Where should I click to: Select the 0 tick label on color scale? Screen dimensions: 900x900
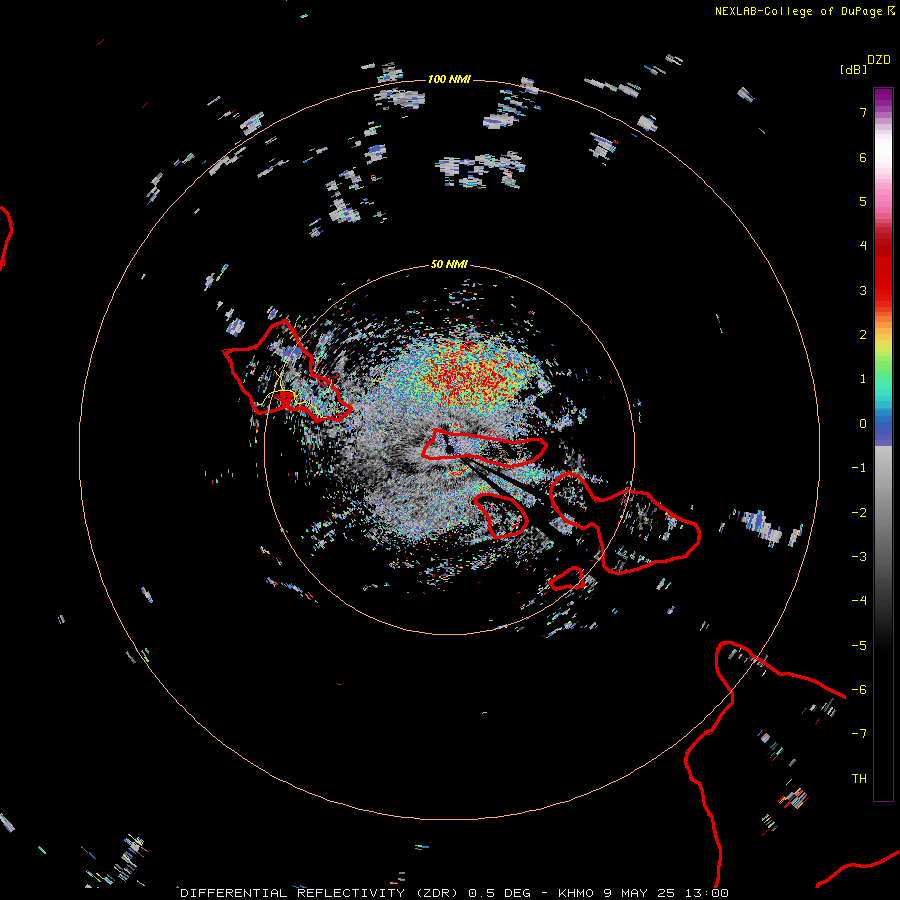tap(863, 424)
